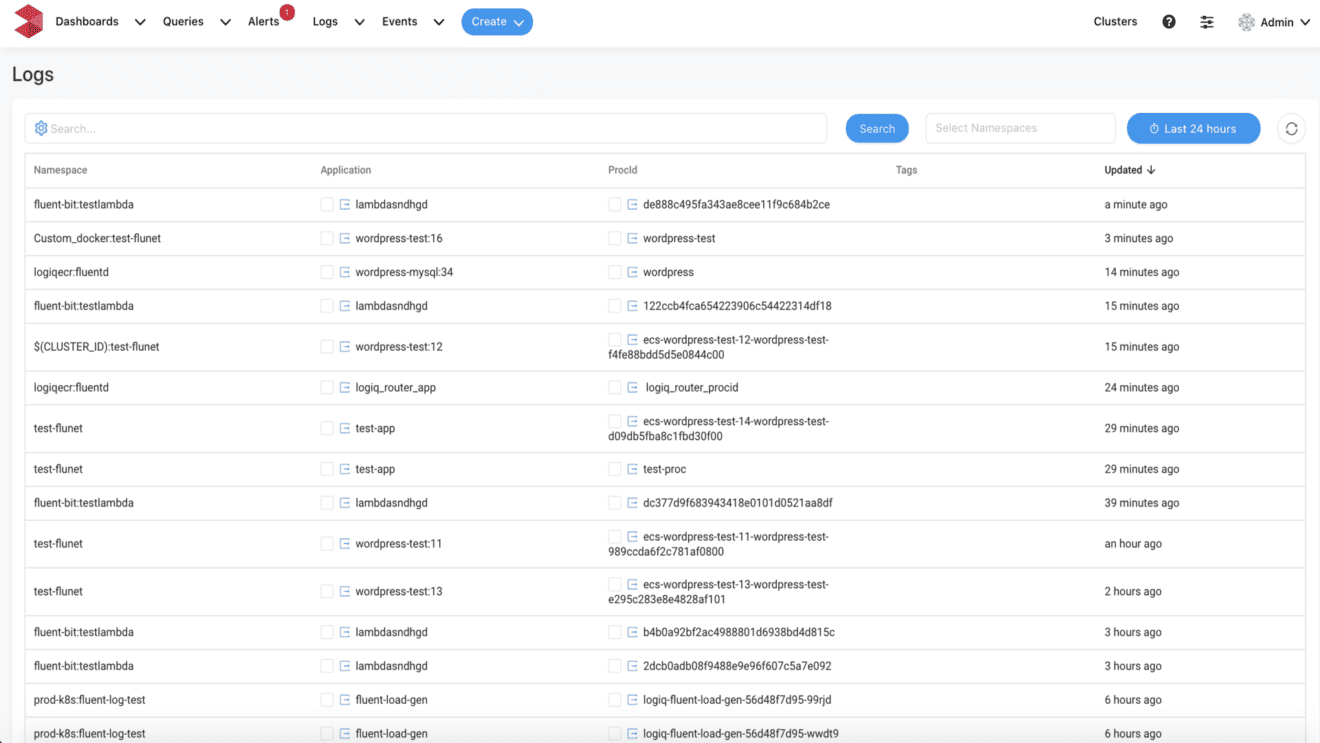
Task: Check the wordpress-mysql:34 application checkbox
Action: (x=327, y=272)
